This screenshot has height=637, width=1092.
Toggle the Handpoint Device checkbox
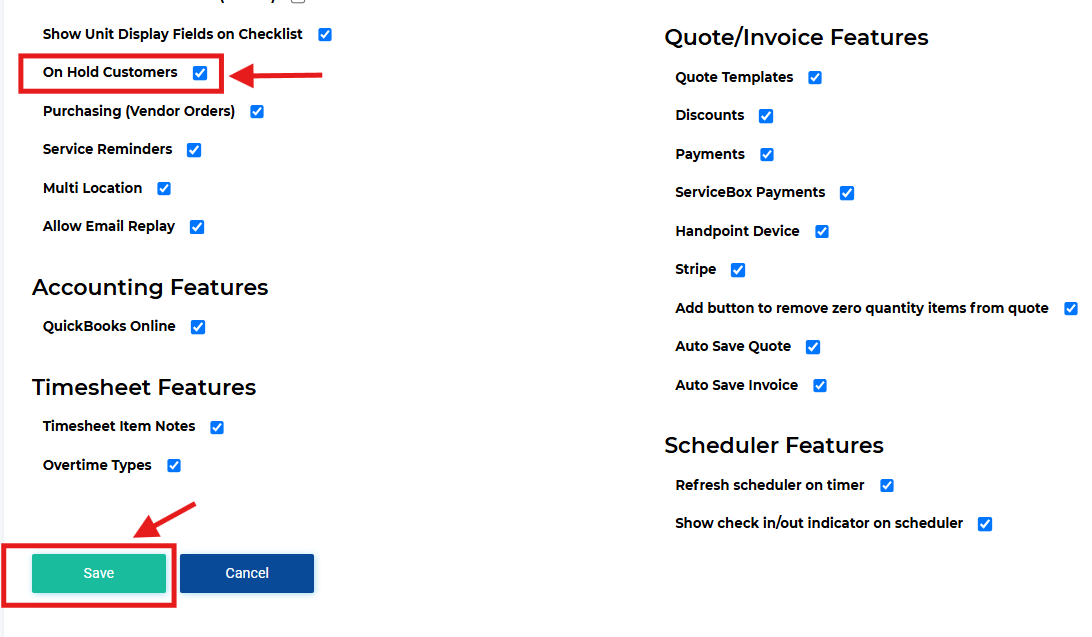tap(822, 231)
